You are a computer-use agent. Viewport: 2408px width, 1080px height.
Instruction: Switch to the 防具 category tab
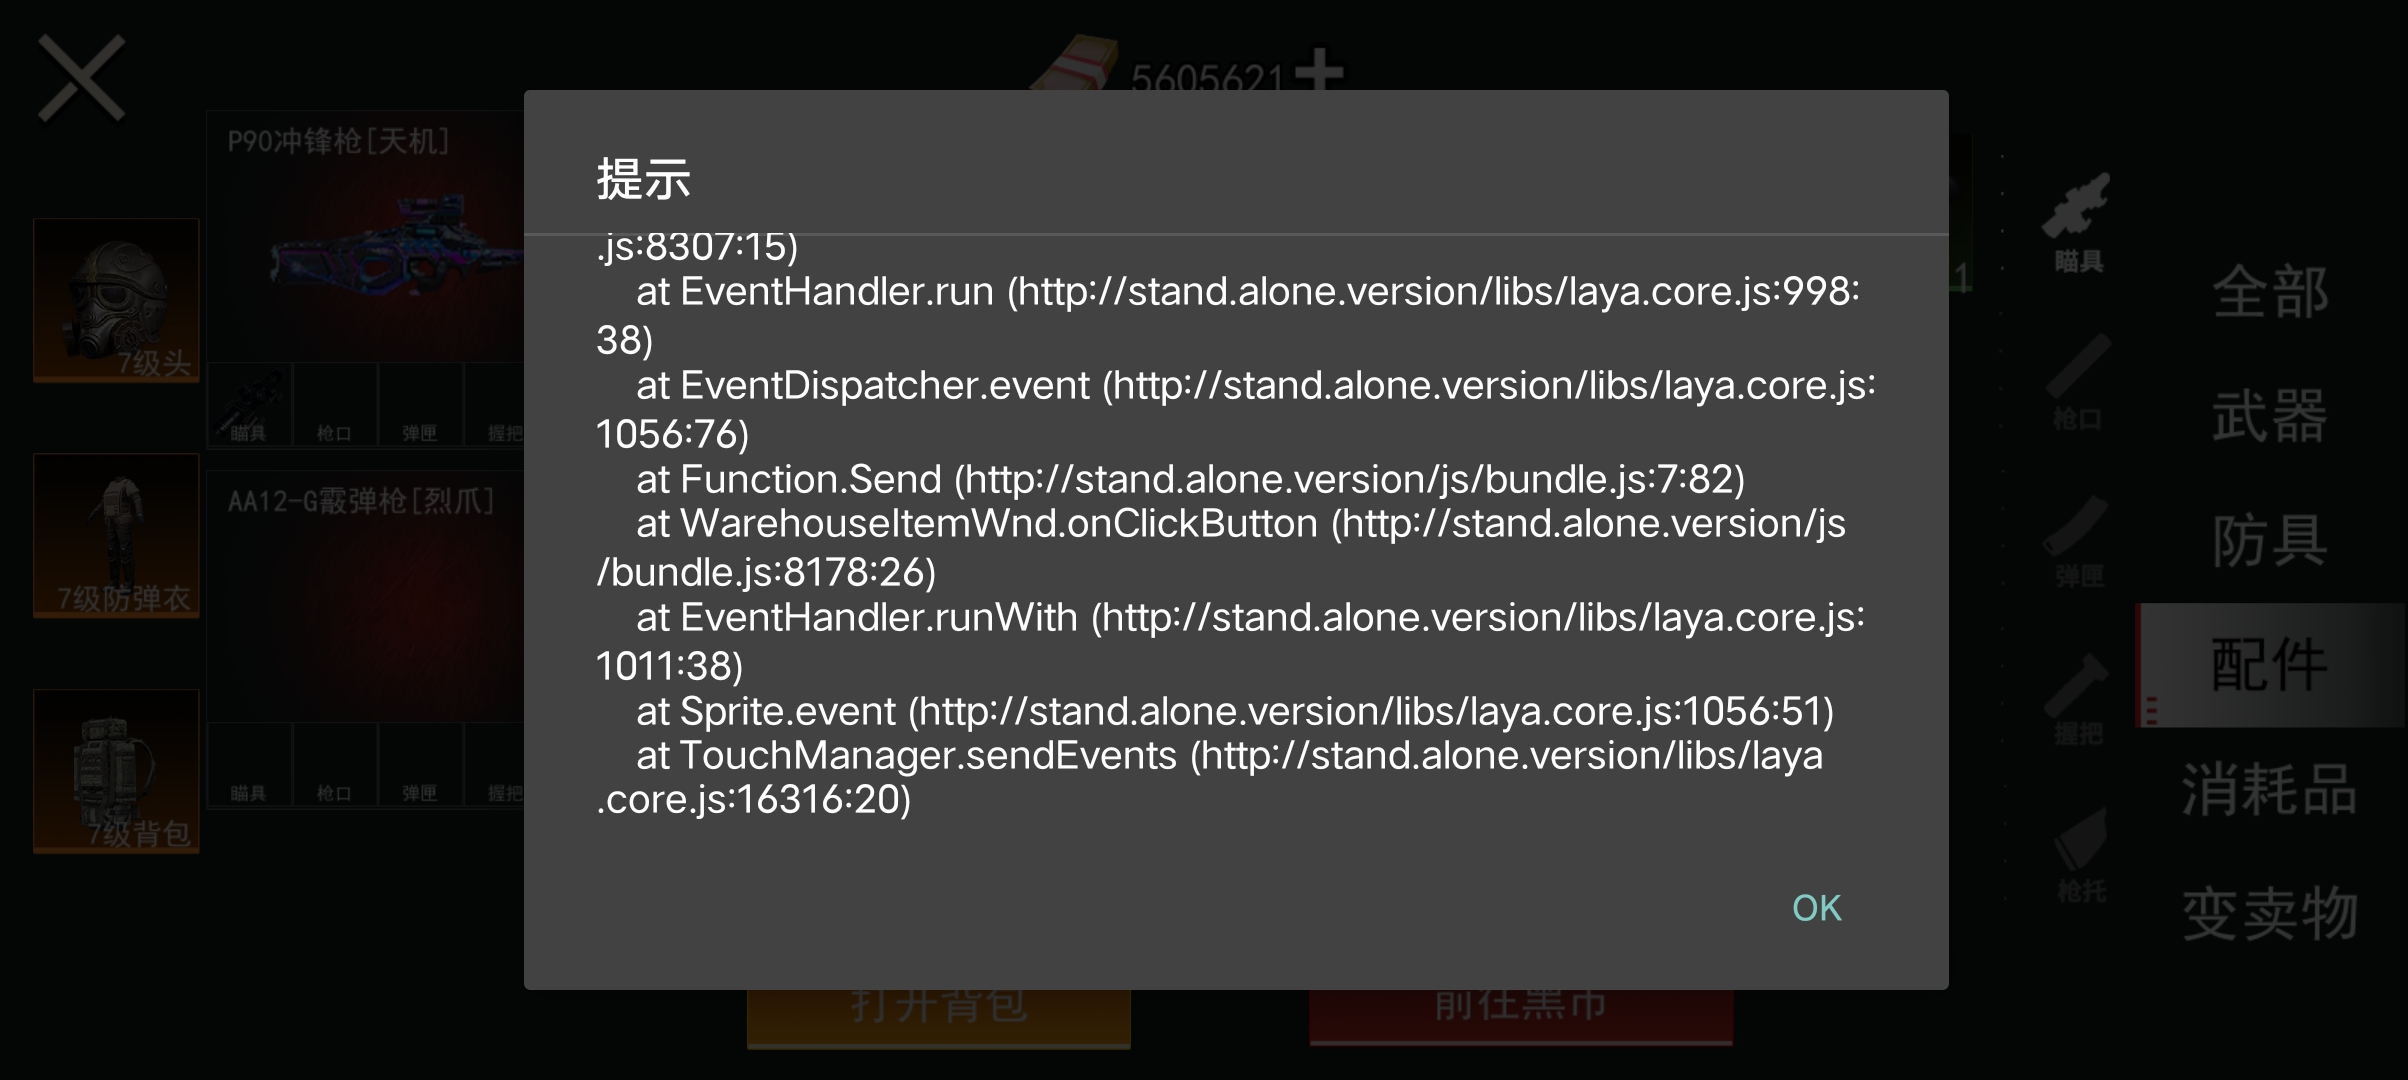2270,541
